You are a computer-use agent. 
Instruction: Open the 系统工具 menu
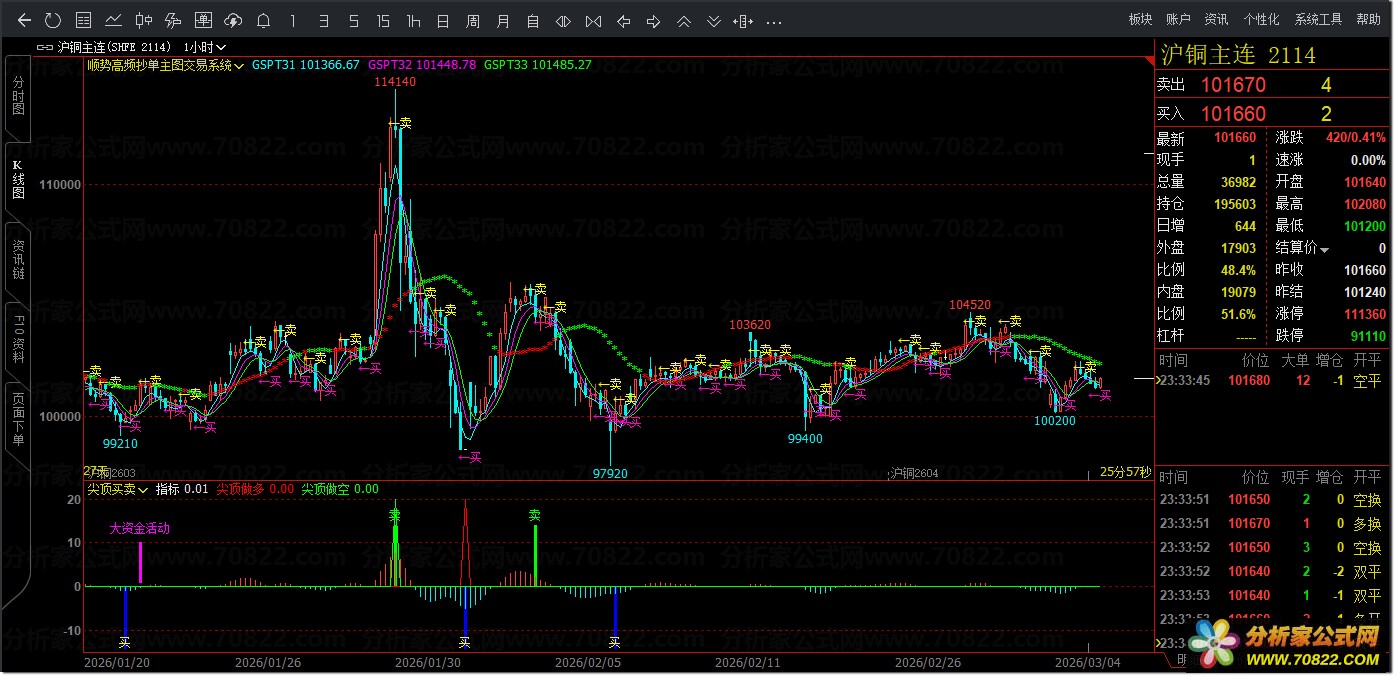[x=1318, y=20]
